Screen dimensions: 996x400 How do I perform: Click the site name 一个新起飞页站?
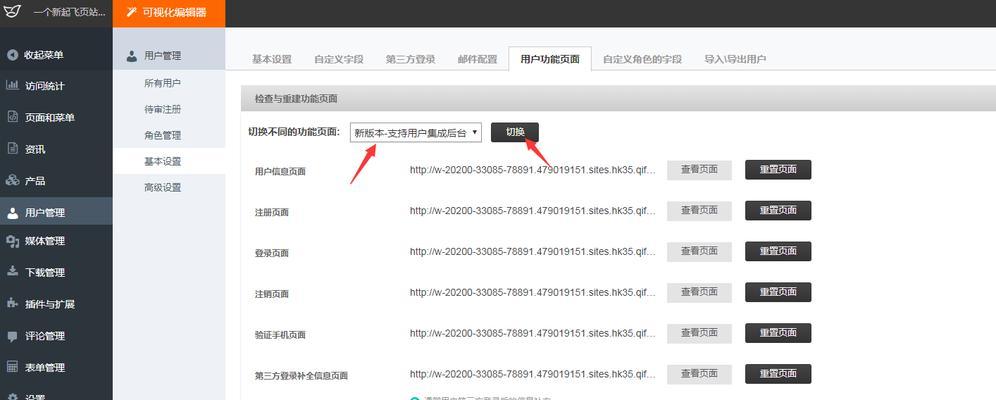[x=69, y=13]
